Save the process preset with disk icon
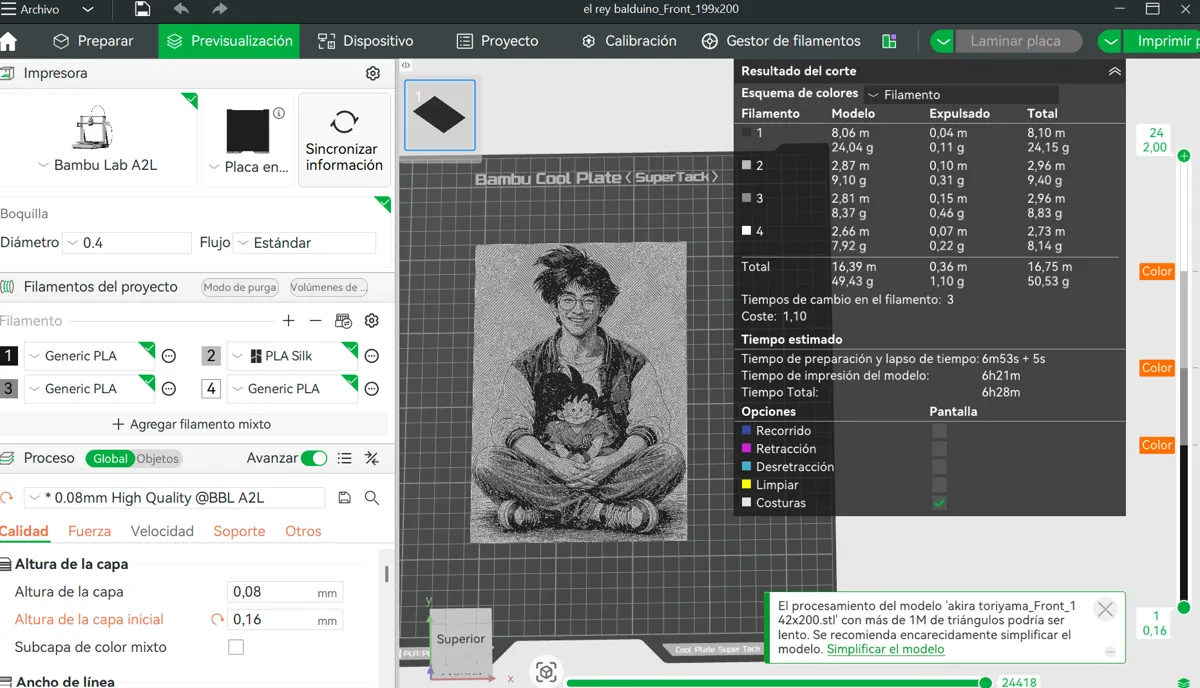The height and width of the screenshot is (688, 1200). coord(345,498)
